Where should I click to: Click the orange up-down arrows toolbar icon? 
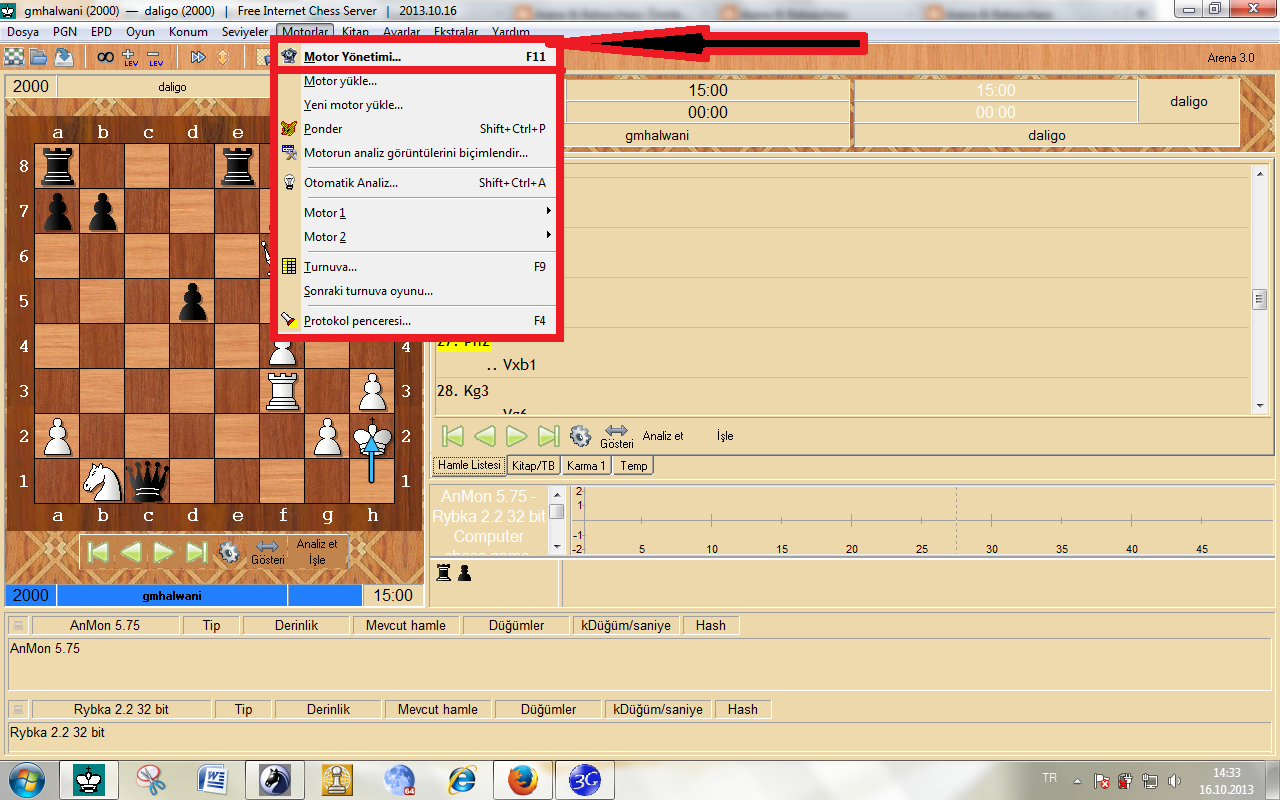[x=222, y=57]
